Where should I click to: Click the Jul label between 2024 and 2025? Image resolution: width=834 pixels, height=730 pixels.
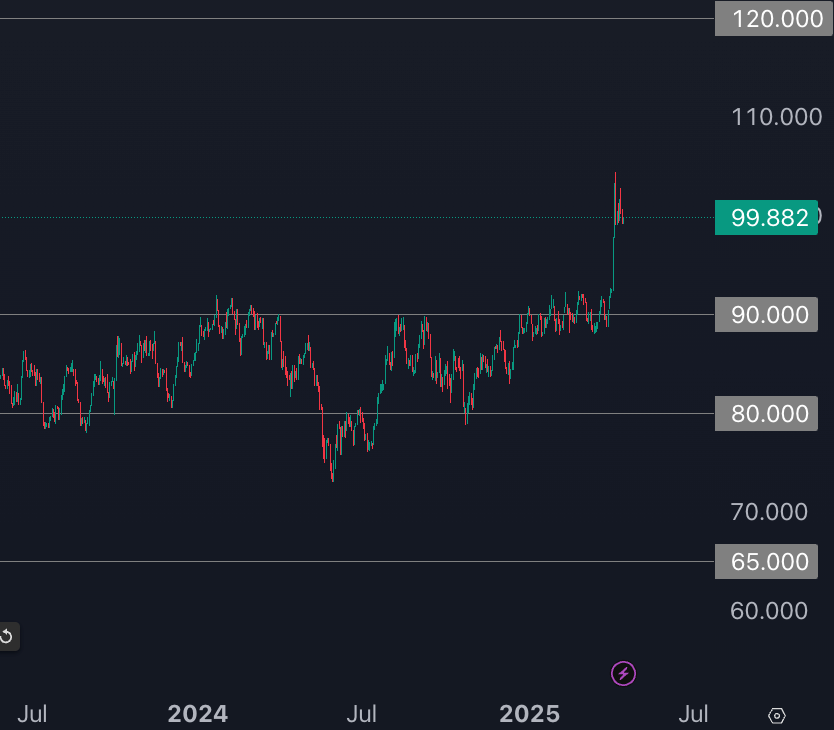tap(361, 714)
